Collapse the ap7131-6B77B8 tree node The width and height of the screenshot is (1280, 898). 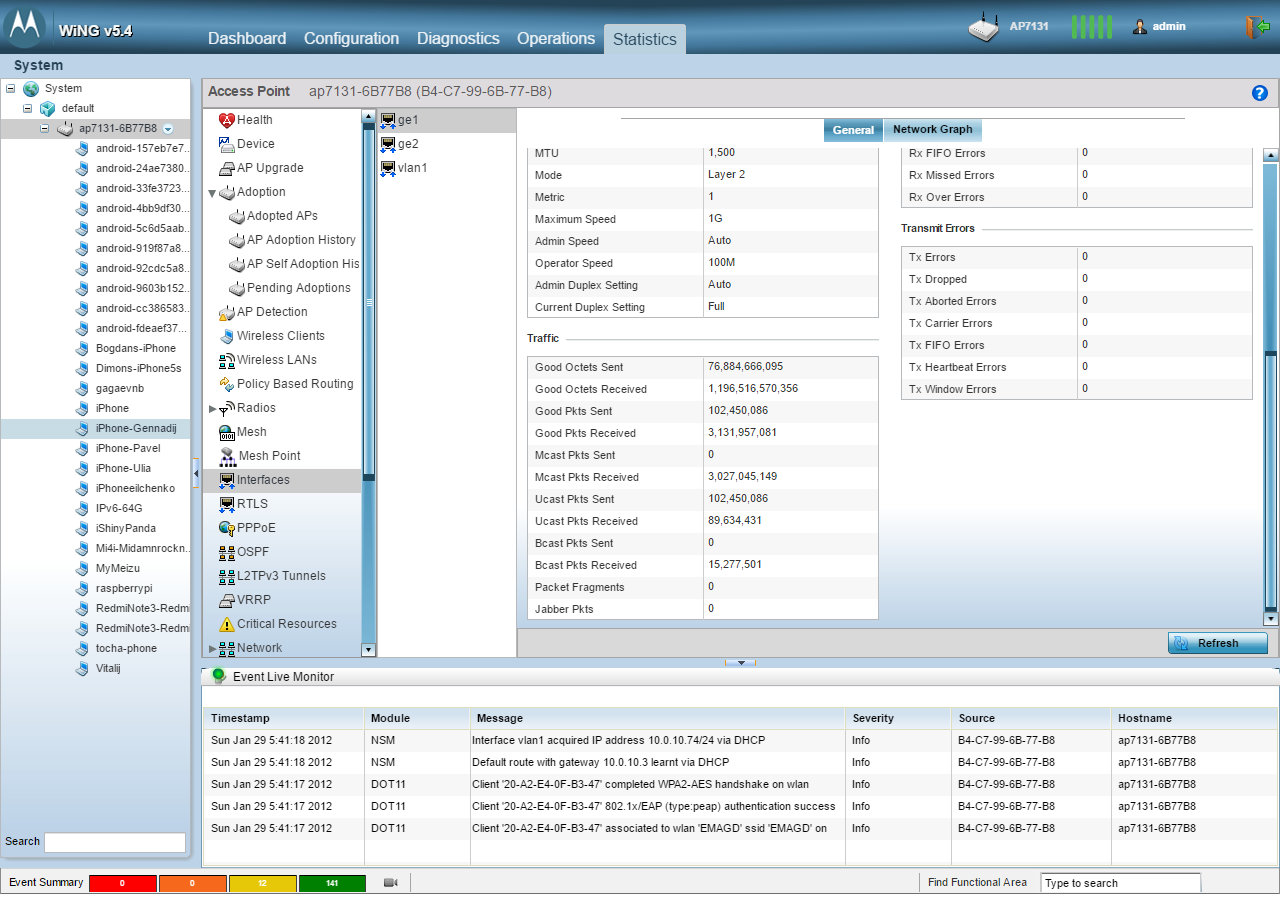click(45, 128)
